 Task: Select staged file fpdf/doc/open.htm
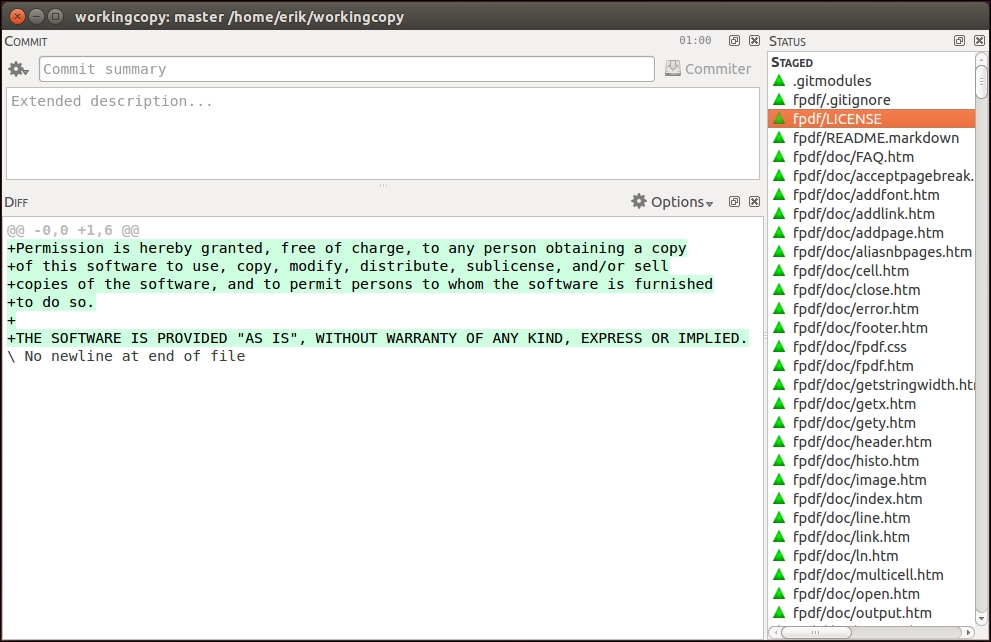[872, 593]
